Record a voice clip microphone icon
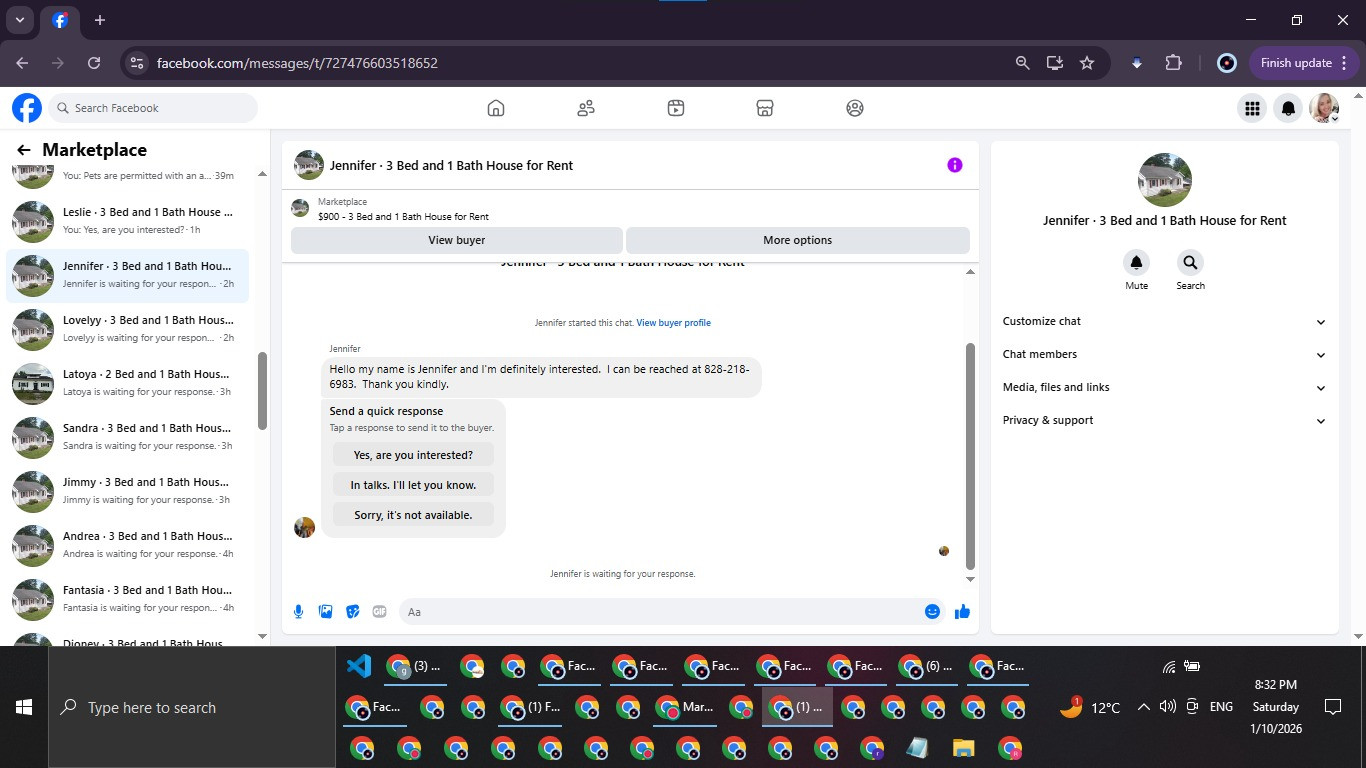Viewport: 1366px width, 768px height. pos(298,612)
